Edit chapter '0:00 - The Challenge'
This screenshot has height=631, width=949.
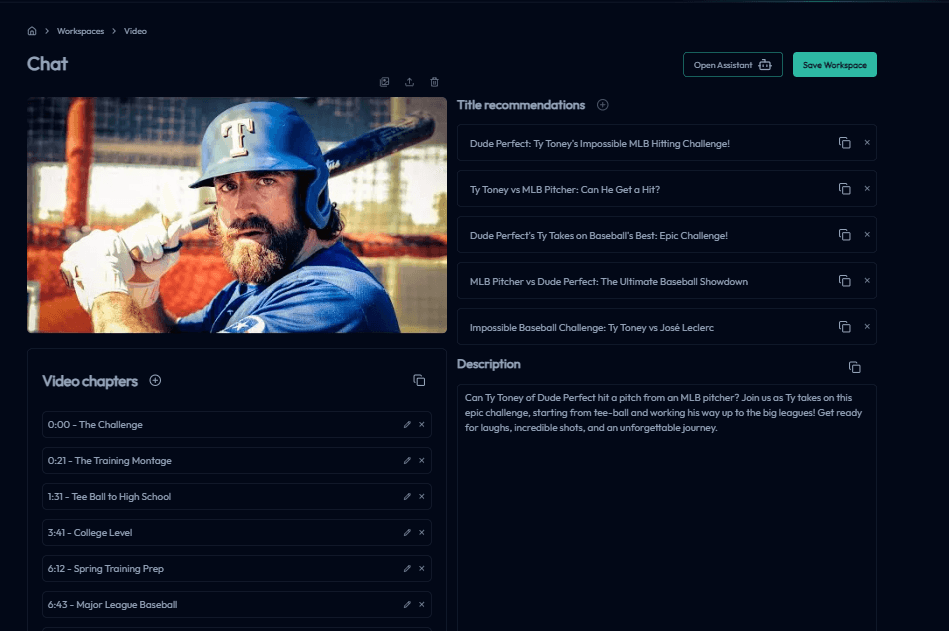click(407, 425)
